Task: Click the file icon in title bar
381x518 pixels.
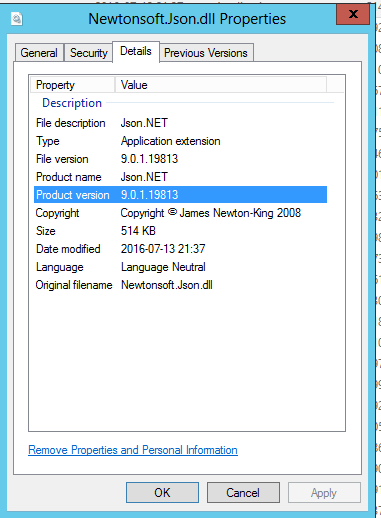Action: [x=17, y=19]
